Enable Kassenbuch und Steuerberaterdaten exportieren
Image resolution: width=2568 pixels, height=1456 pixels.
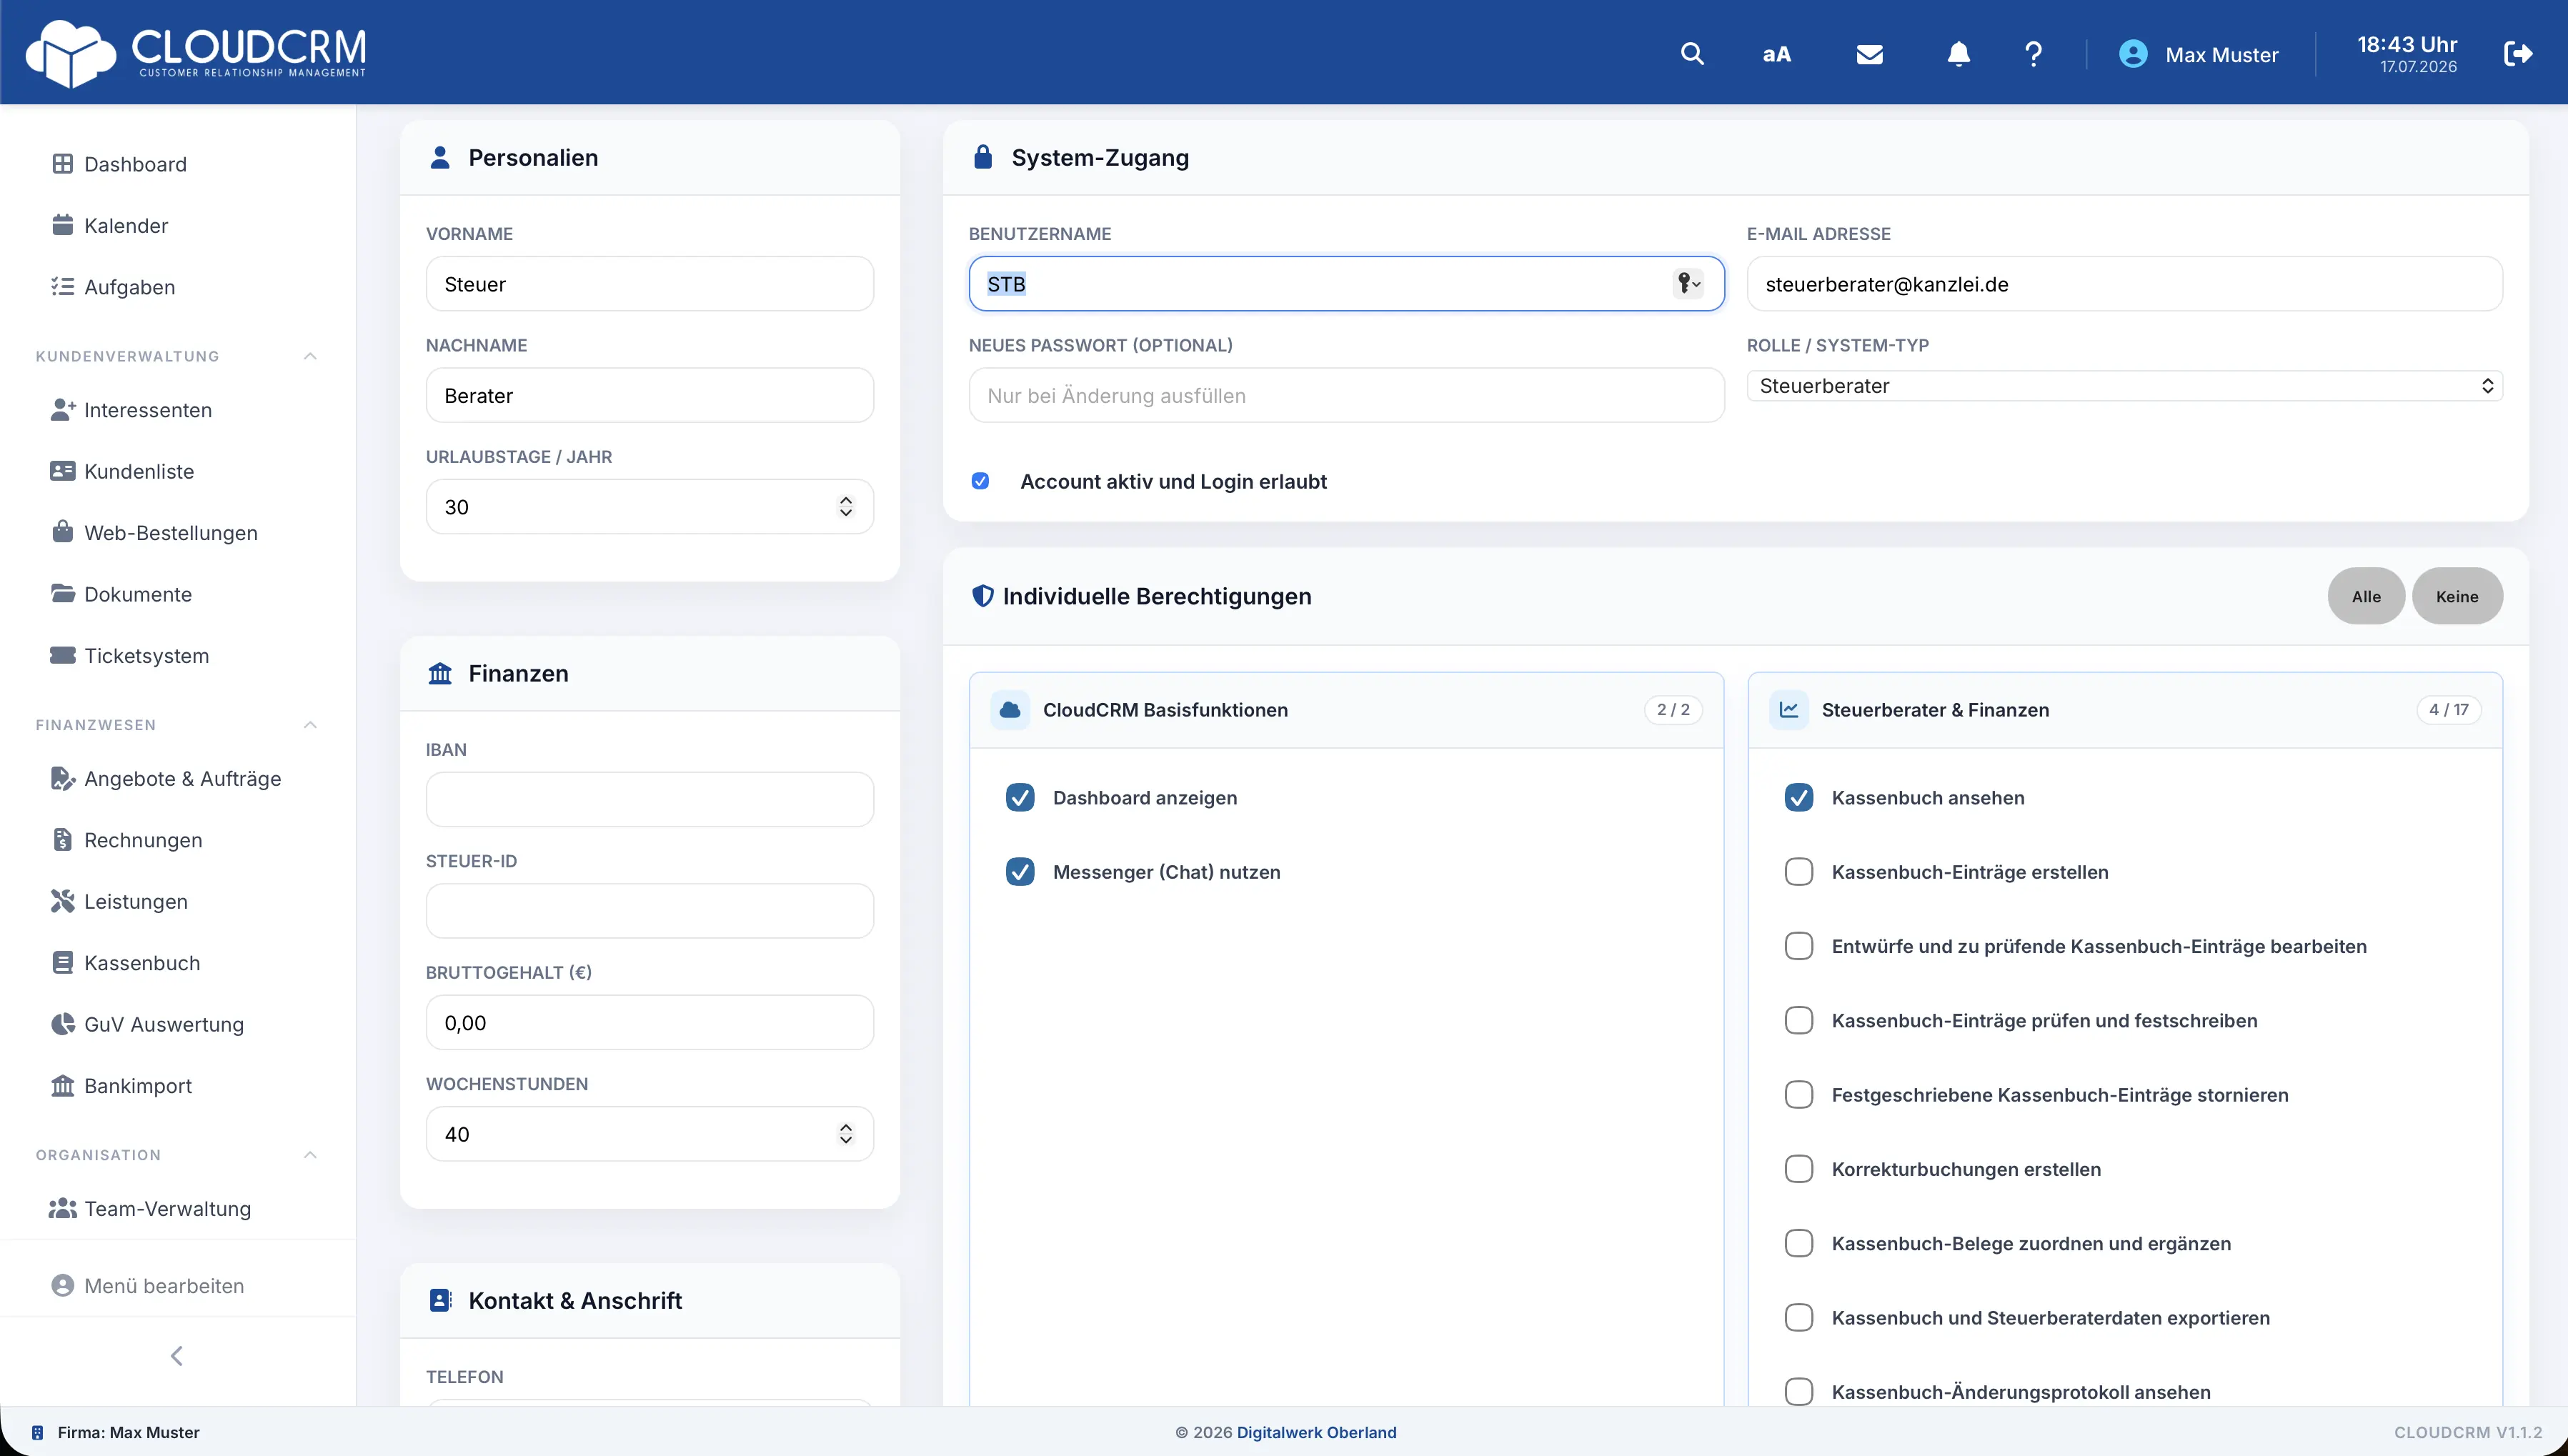(x=1798, y=1317)
